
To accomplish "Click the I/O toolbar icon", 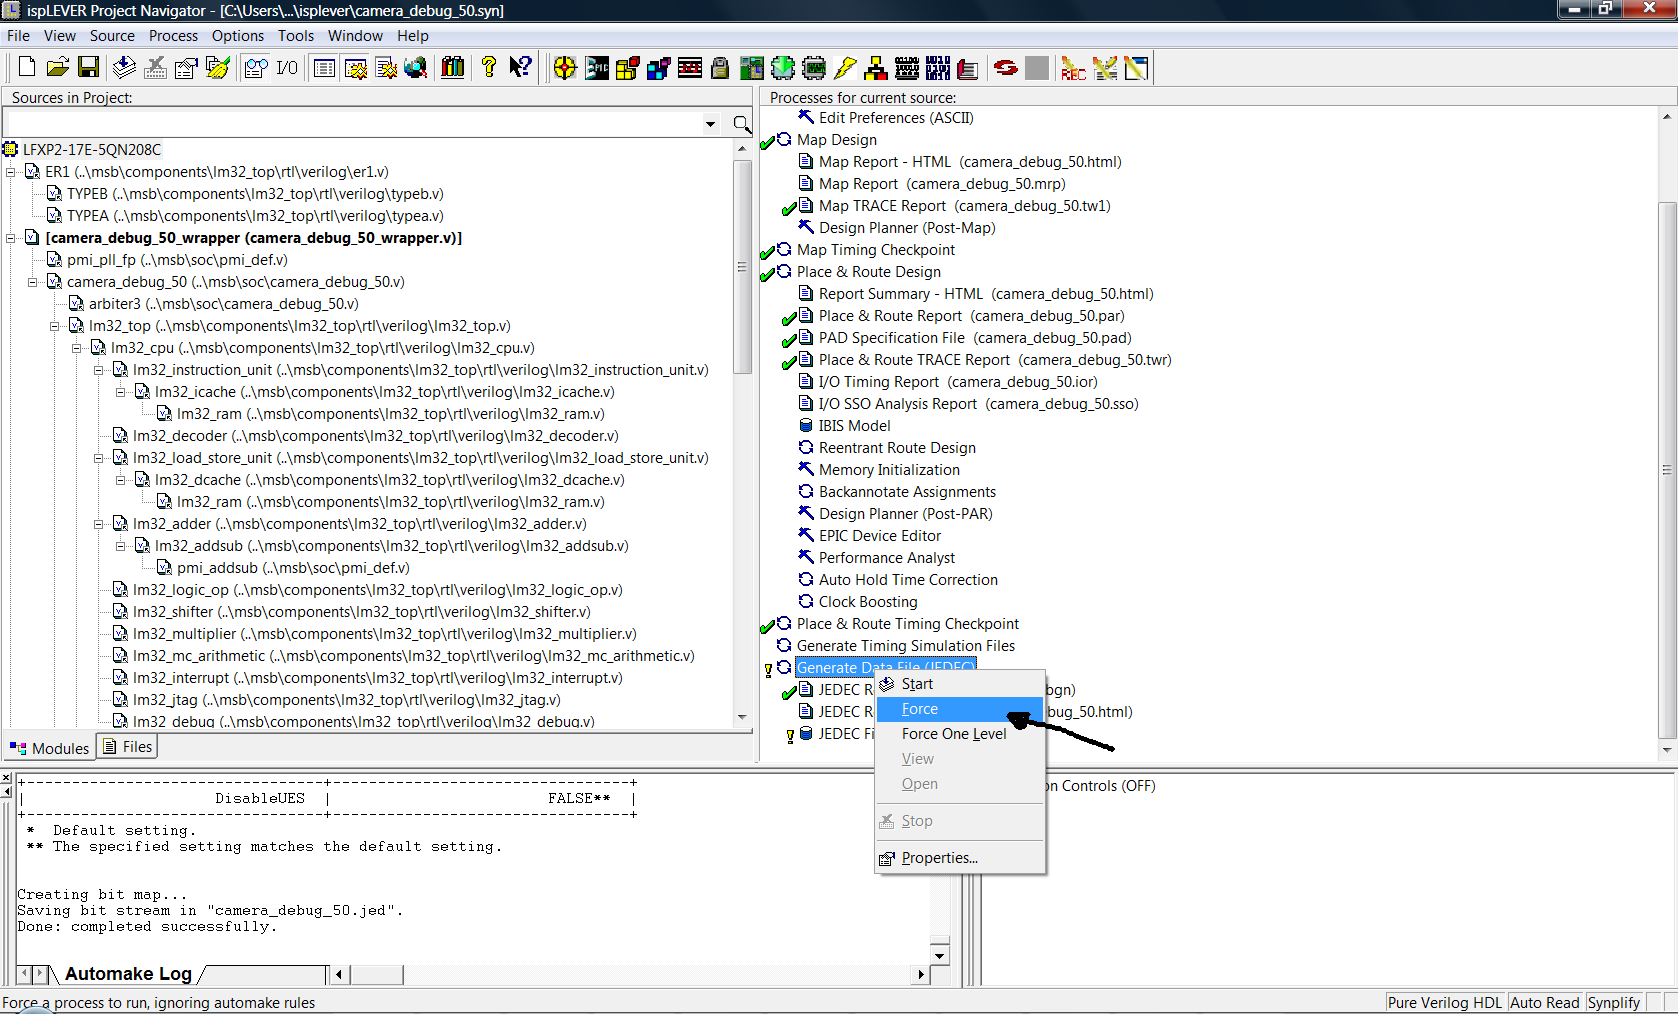I will 287,67.
